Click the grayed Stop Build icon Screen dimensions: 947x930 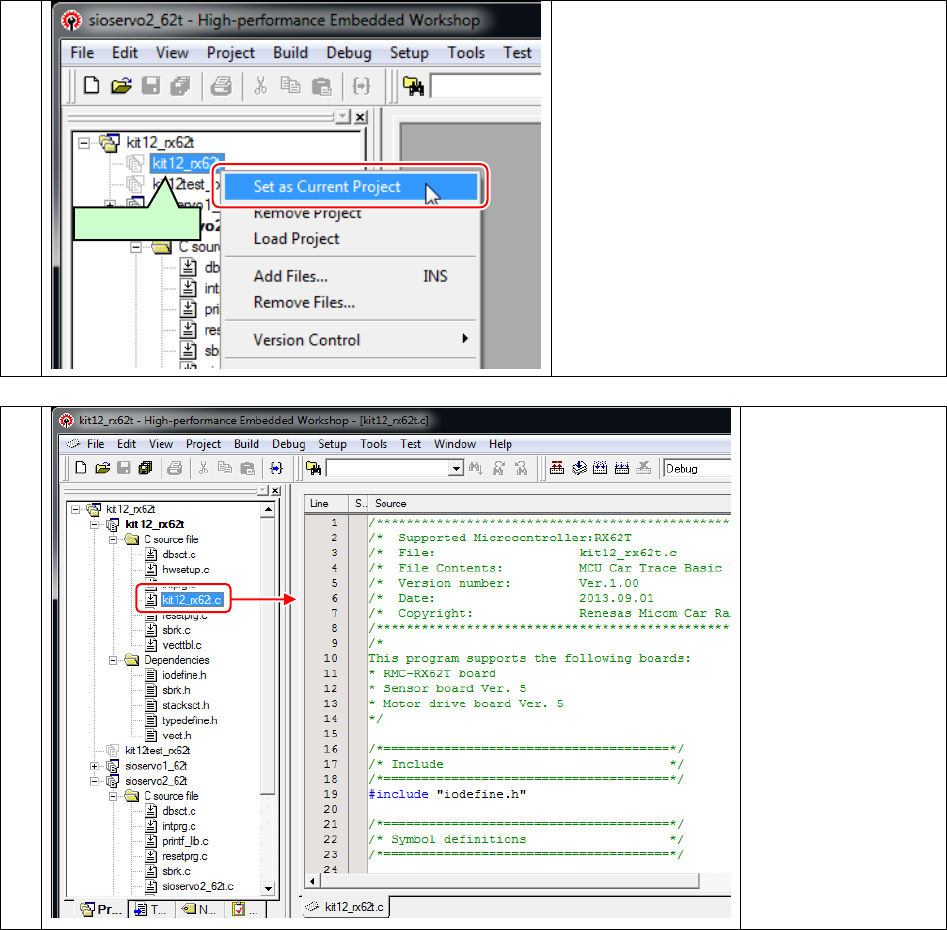coord(644,468)
